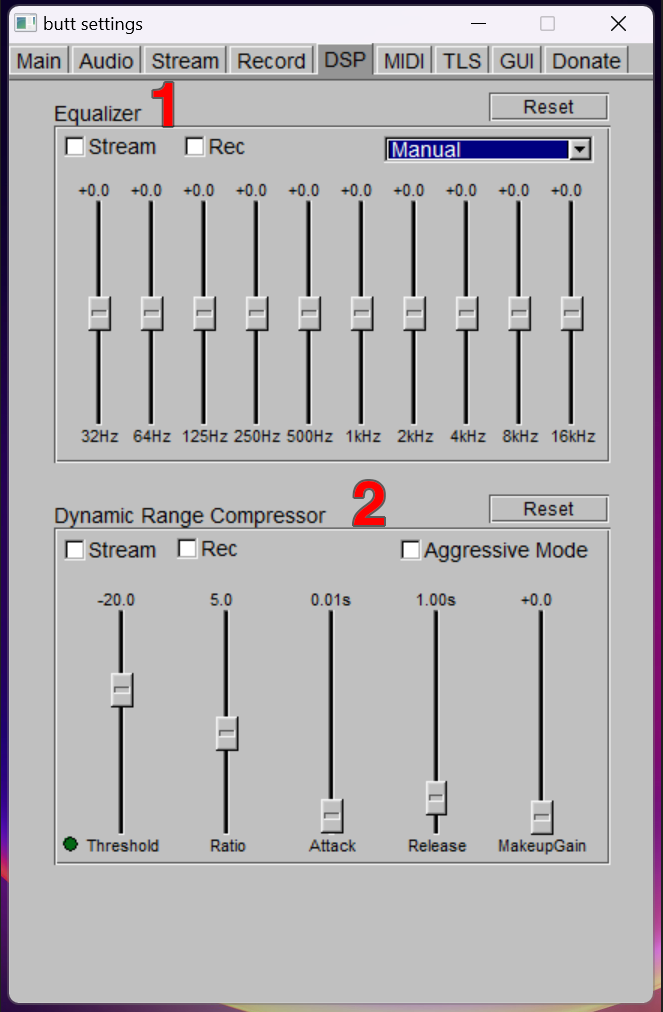Click the compressor Ratio slider handle
The width and height of the screenshot is (663, 1012).
(227, 733)
